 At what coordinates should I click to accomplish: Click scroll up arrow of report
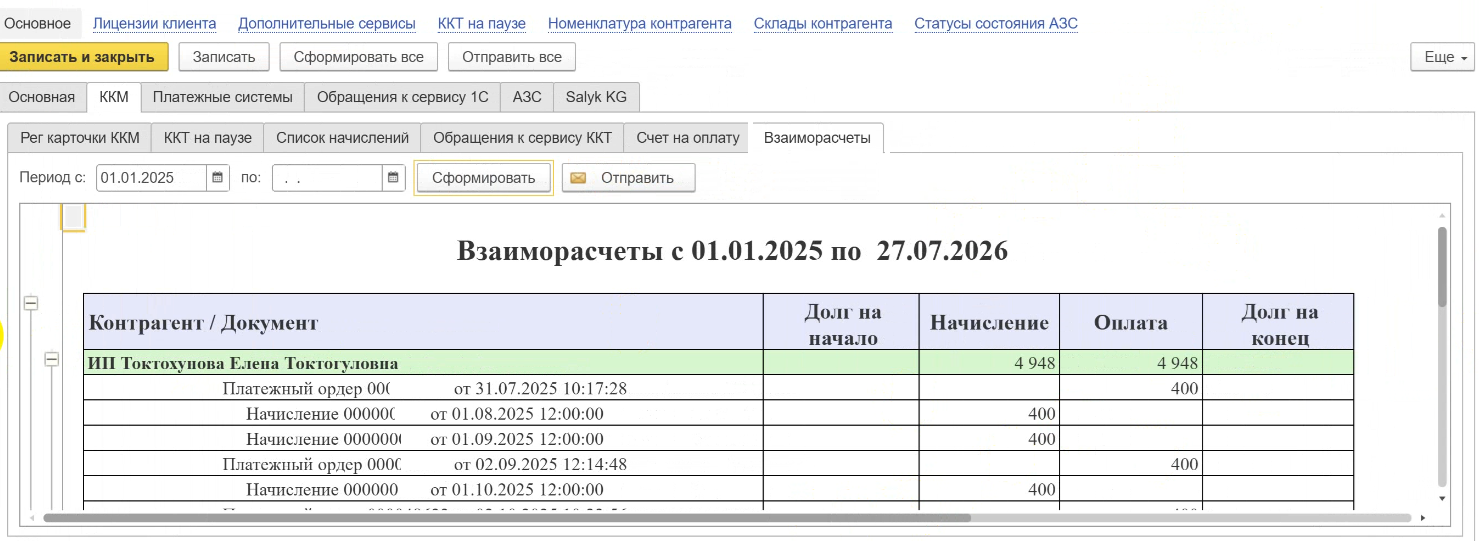coord(1442,214)
